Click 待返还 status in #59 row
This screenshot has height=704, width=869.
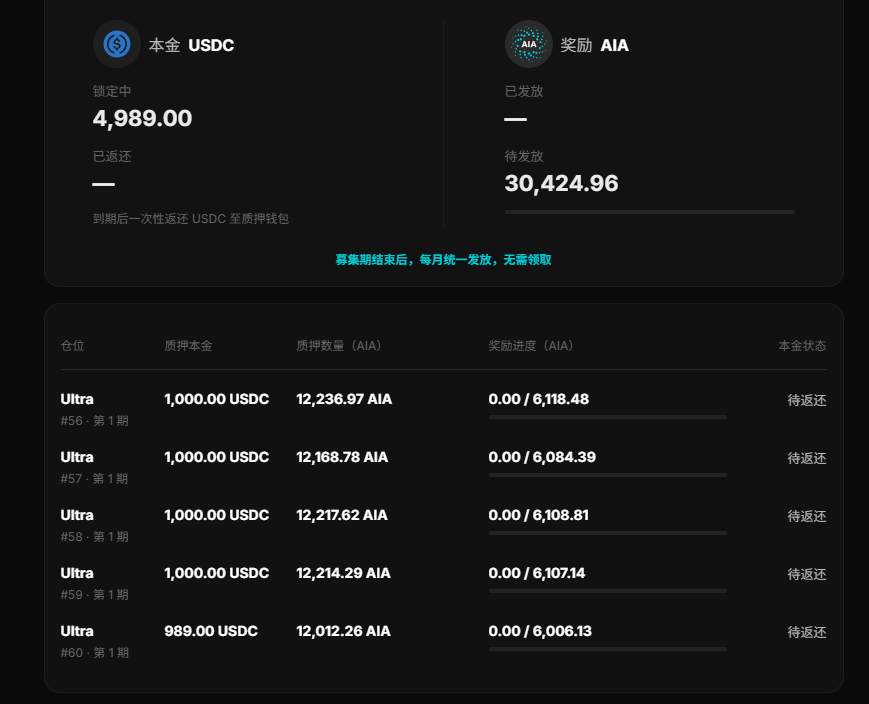[807, 574]
